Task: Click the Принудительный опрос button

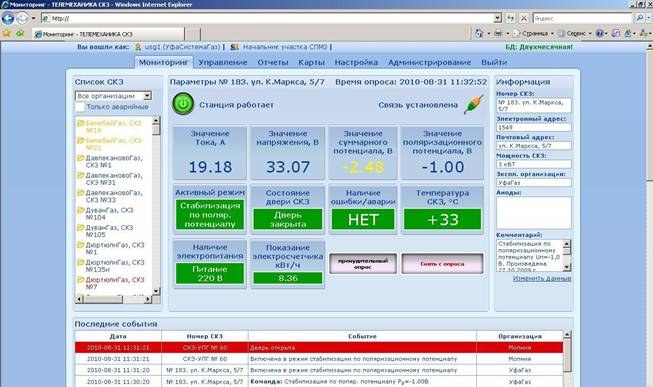Action: click(x=363, y=263)
